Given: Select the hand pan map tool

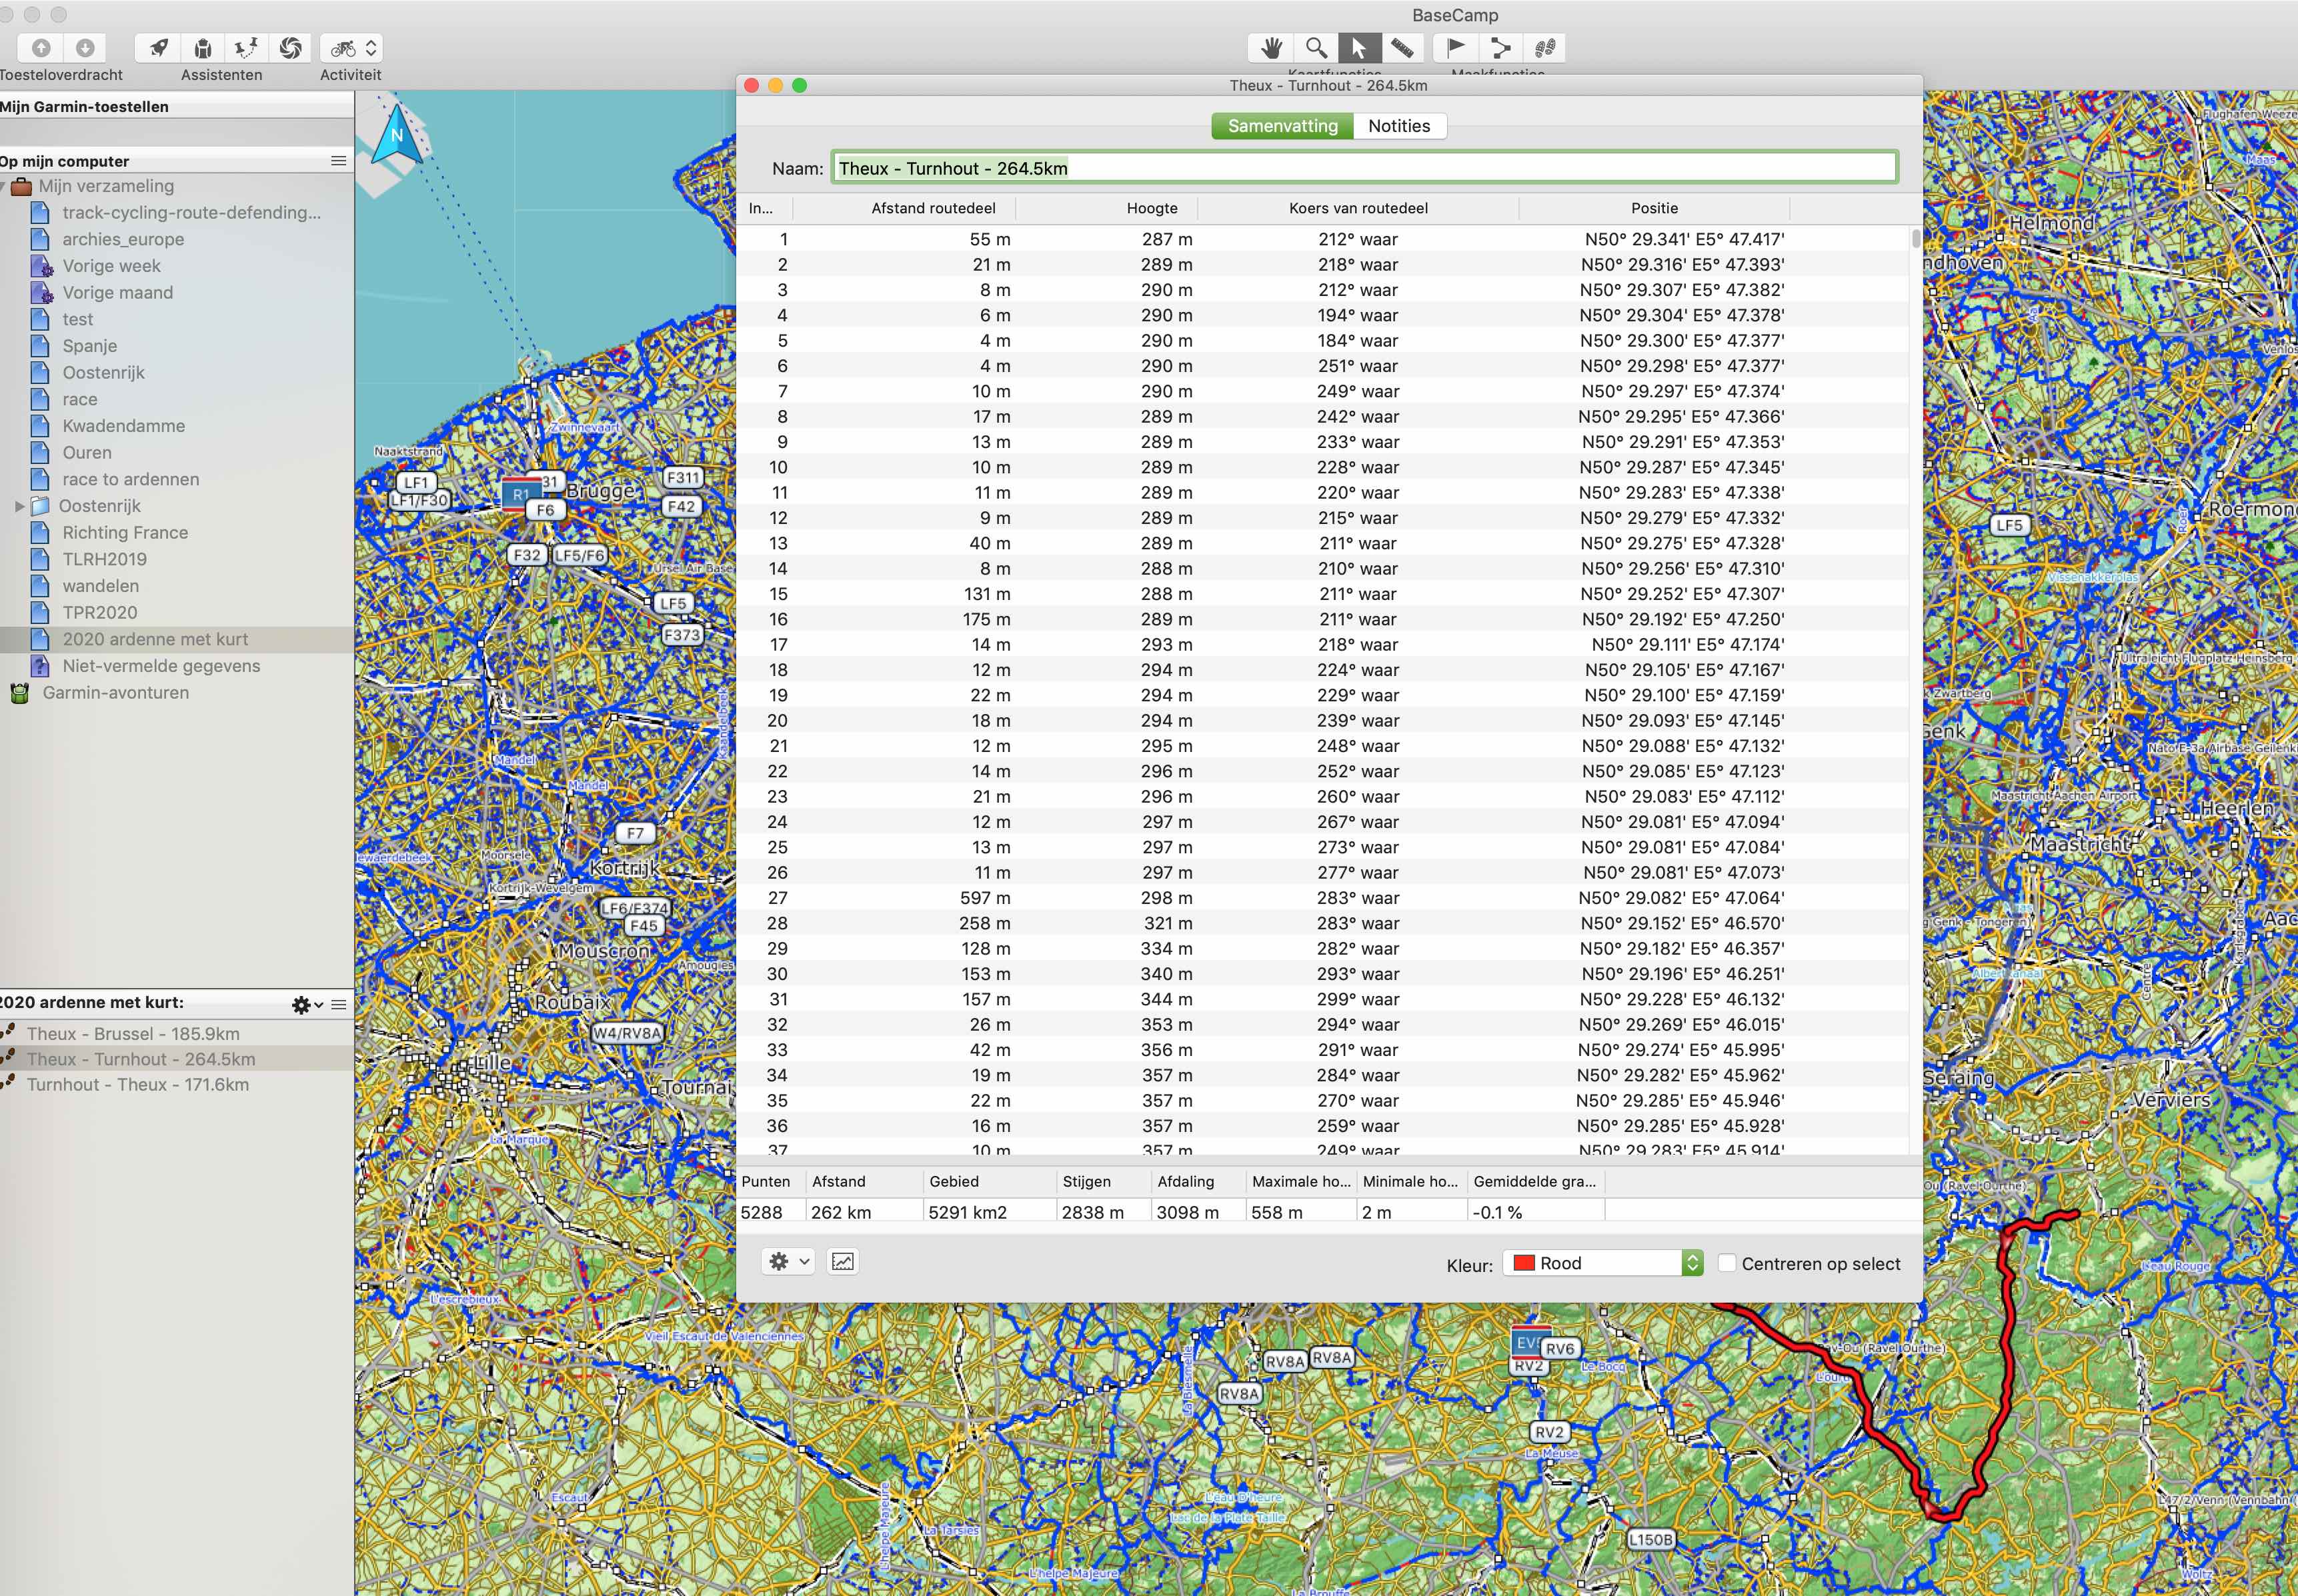Looking at the screenshot, I should [1271, 47].
